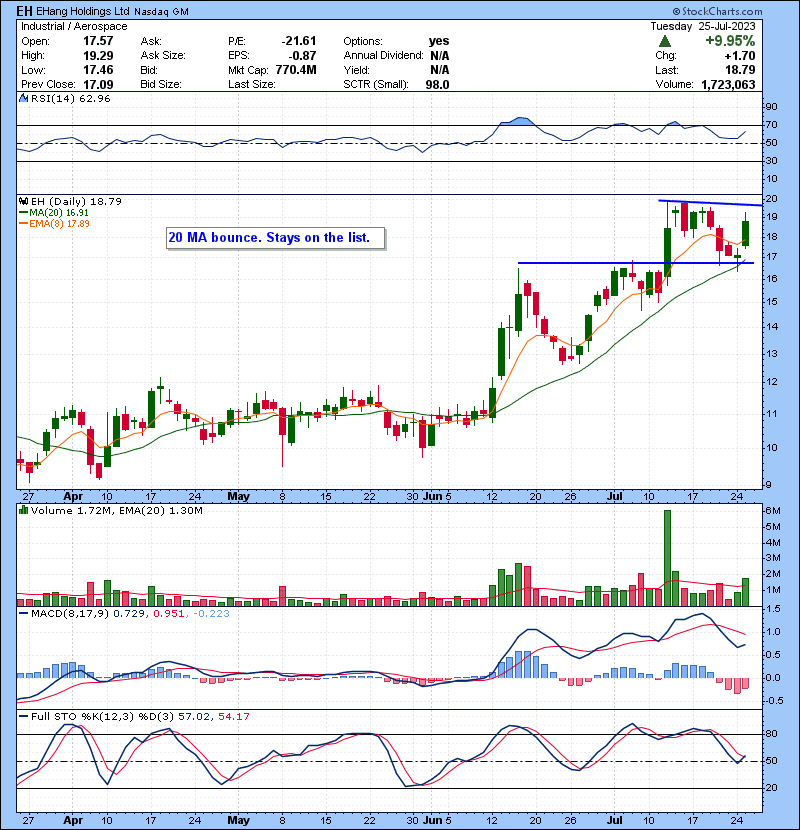
Task: Click the Mkt Cap value 770.4M
Action: [295, 70]
